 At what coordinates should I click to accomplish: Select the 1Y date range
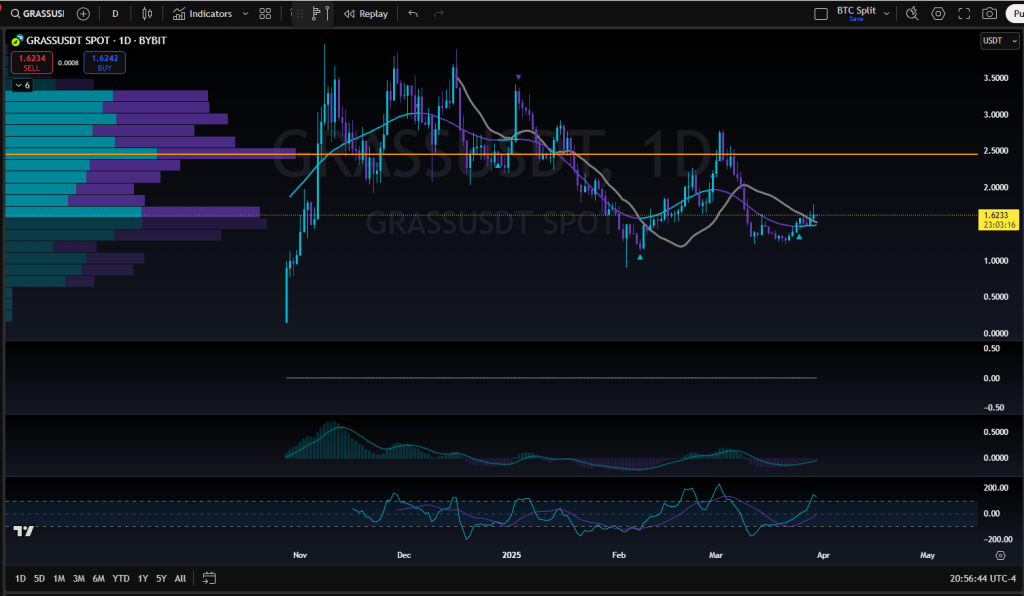142,578
